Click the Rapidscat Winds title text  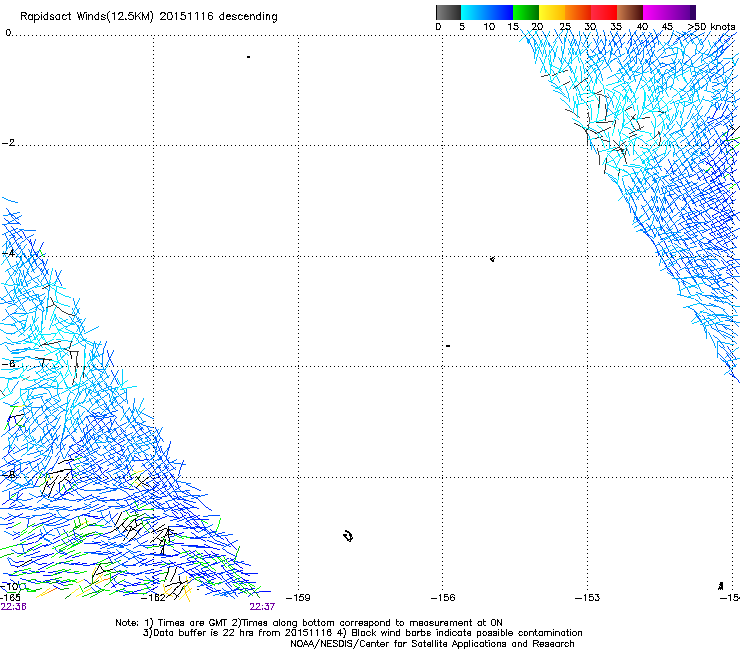149,17
